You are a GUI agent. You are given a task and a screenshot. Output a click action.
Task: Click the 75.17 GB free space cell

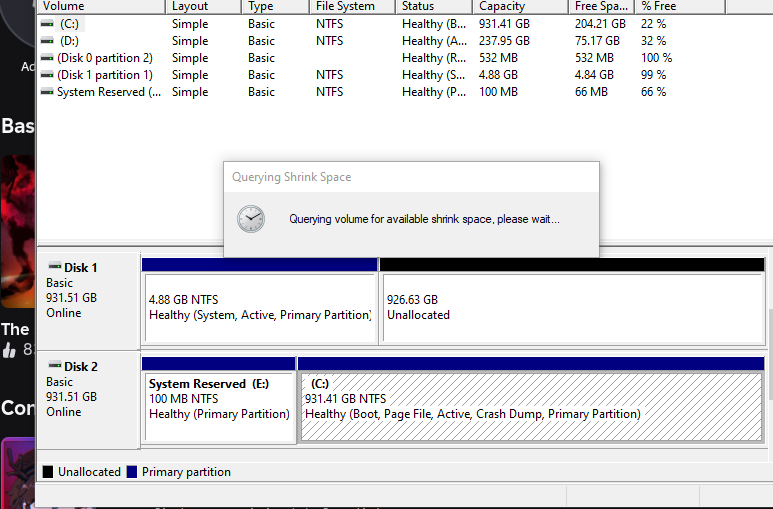pos(597,40)
